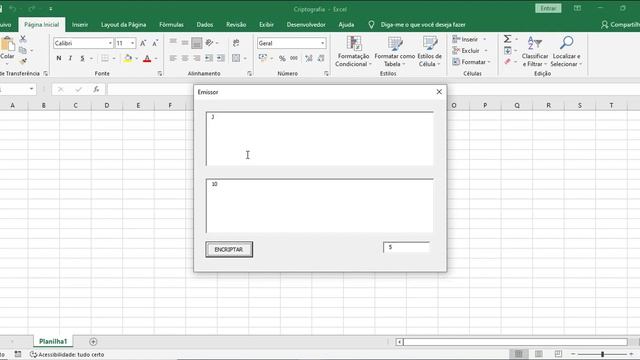640x360 pixels.
Task: Toggle middle vertical alignment
Action: click(185, 43)
